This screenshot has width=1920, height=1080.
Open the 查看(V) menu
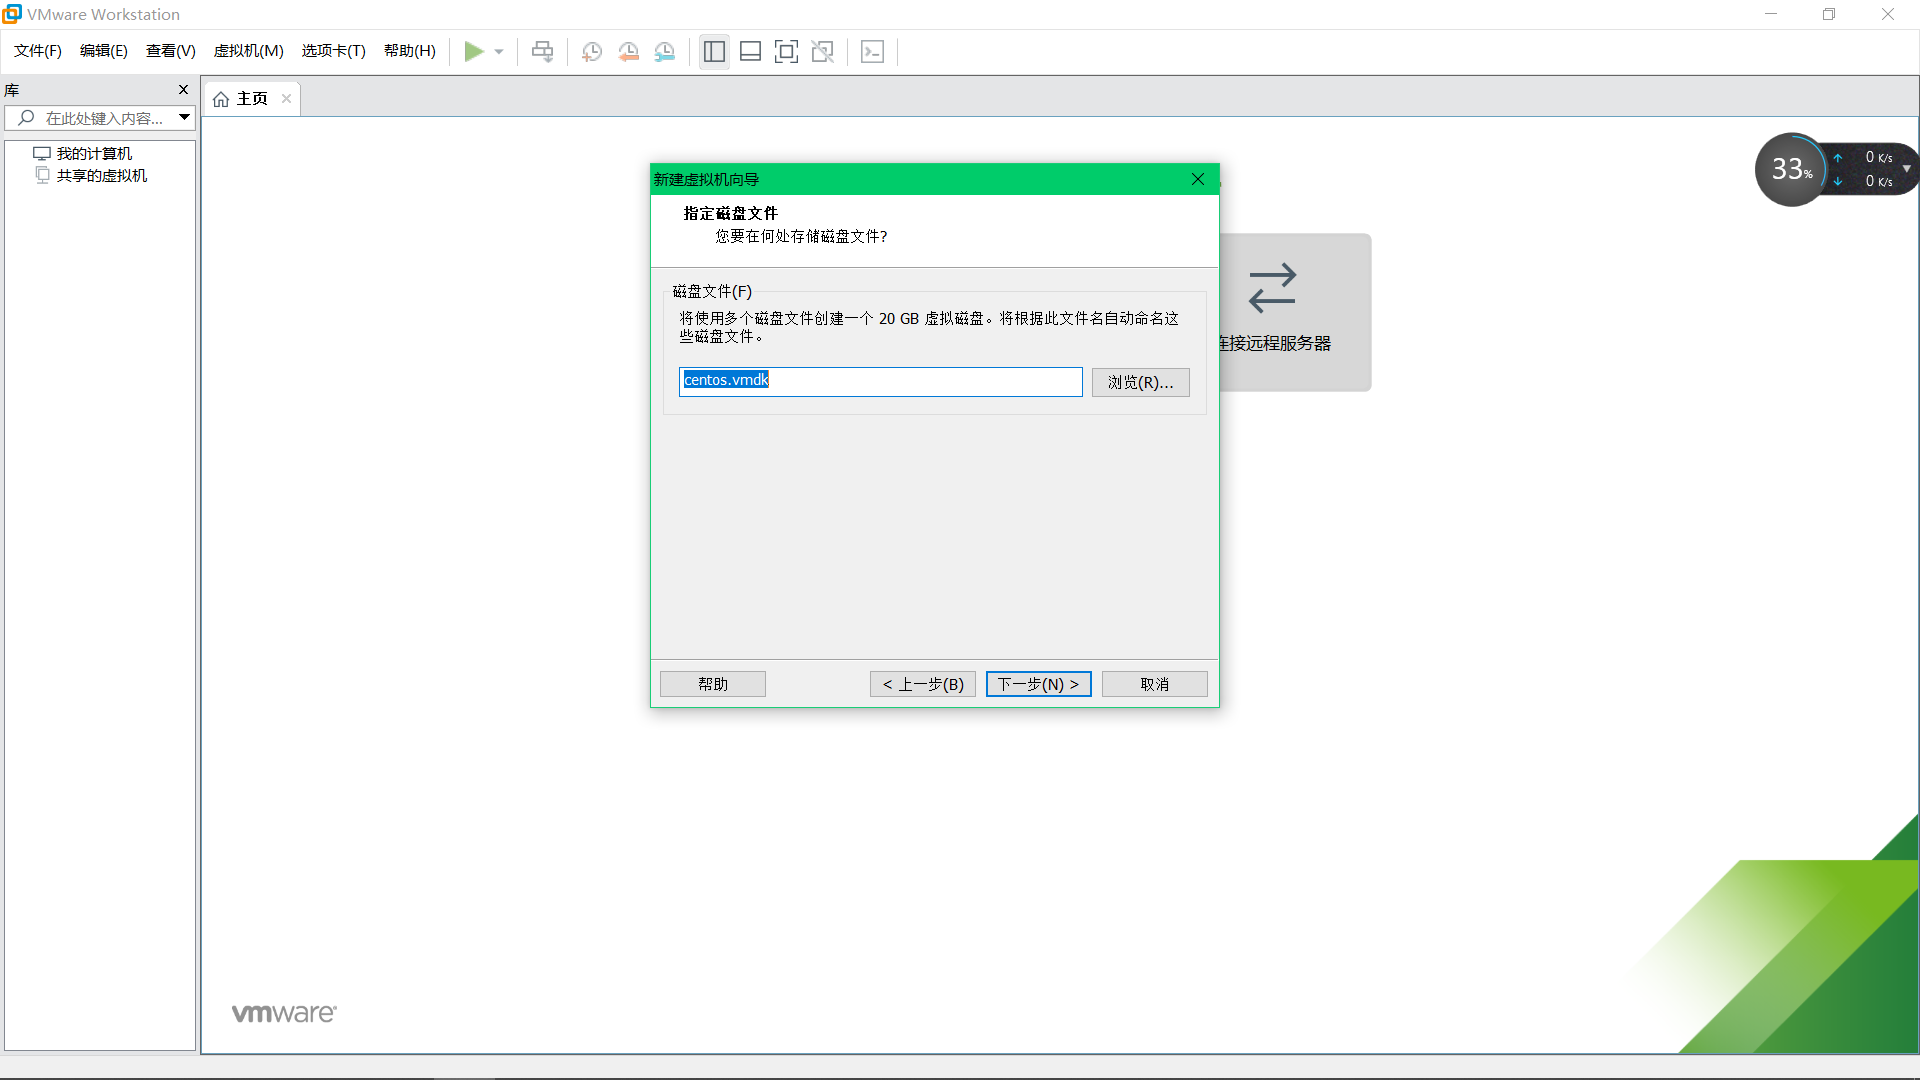pyautogui.click(x=171, y=51)
